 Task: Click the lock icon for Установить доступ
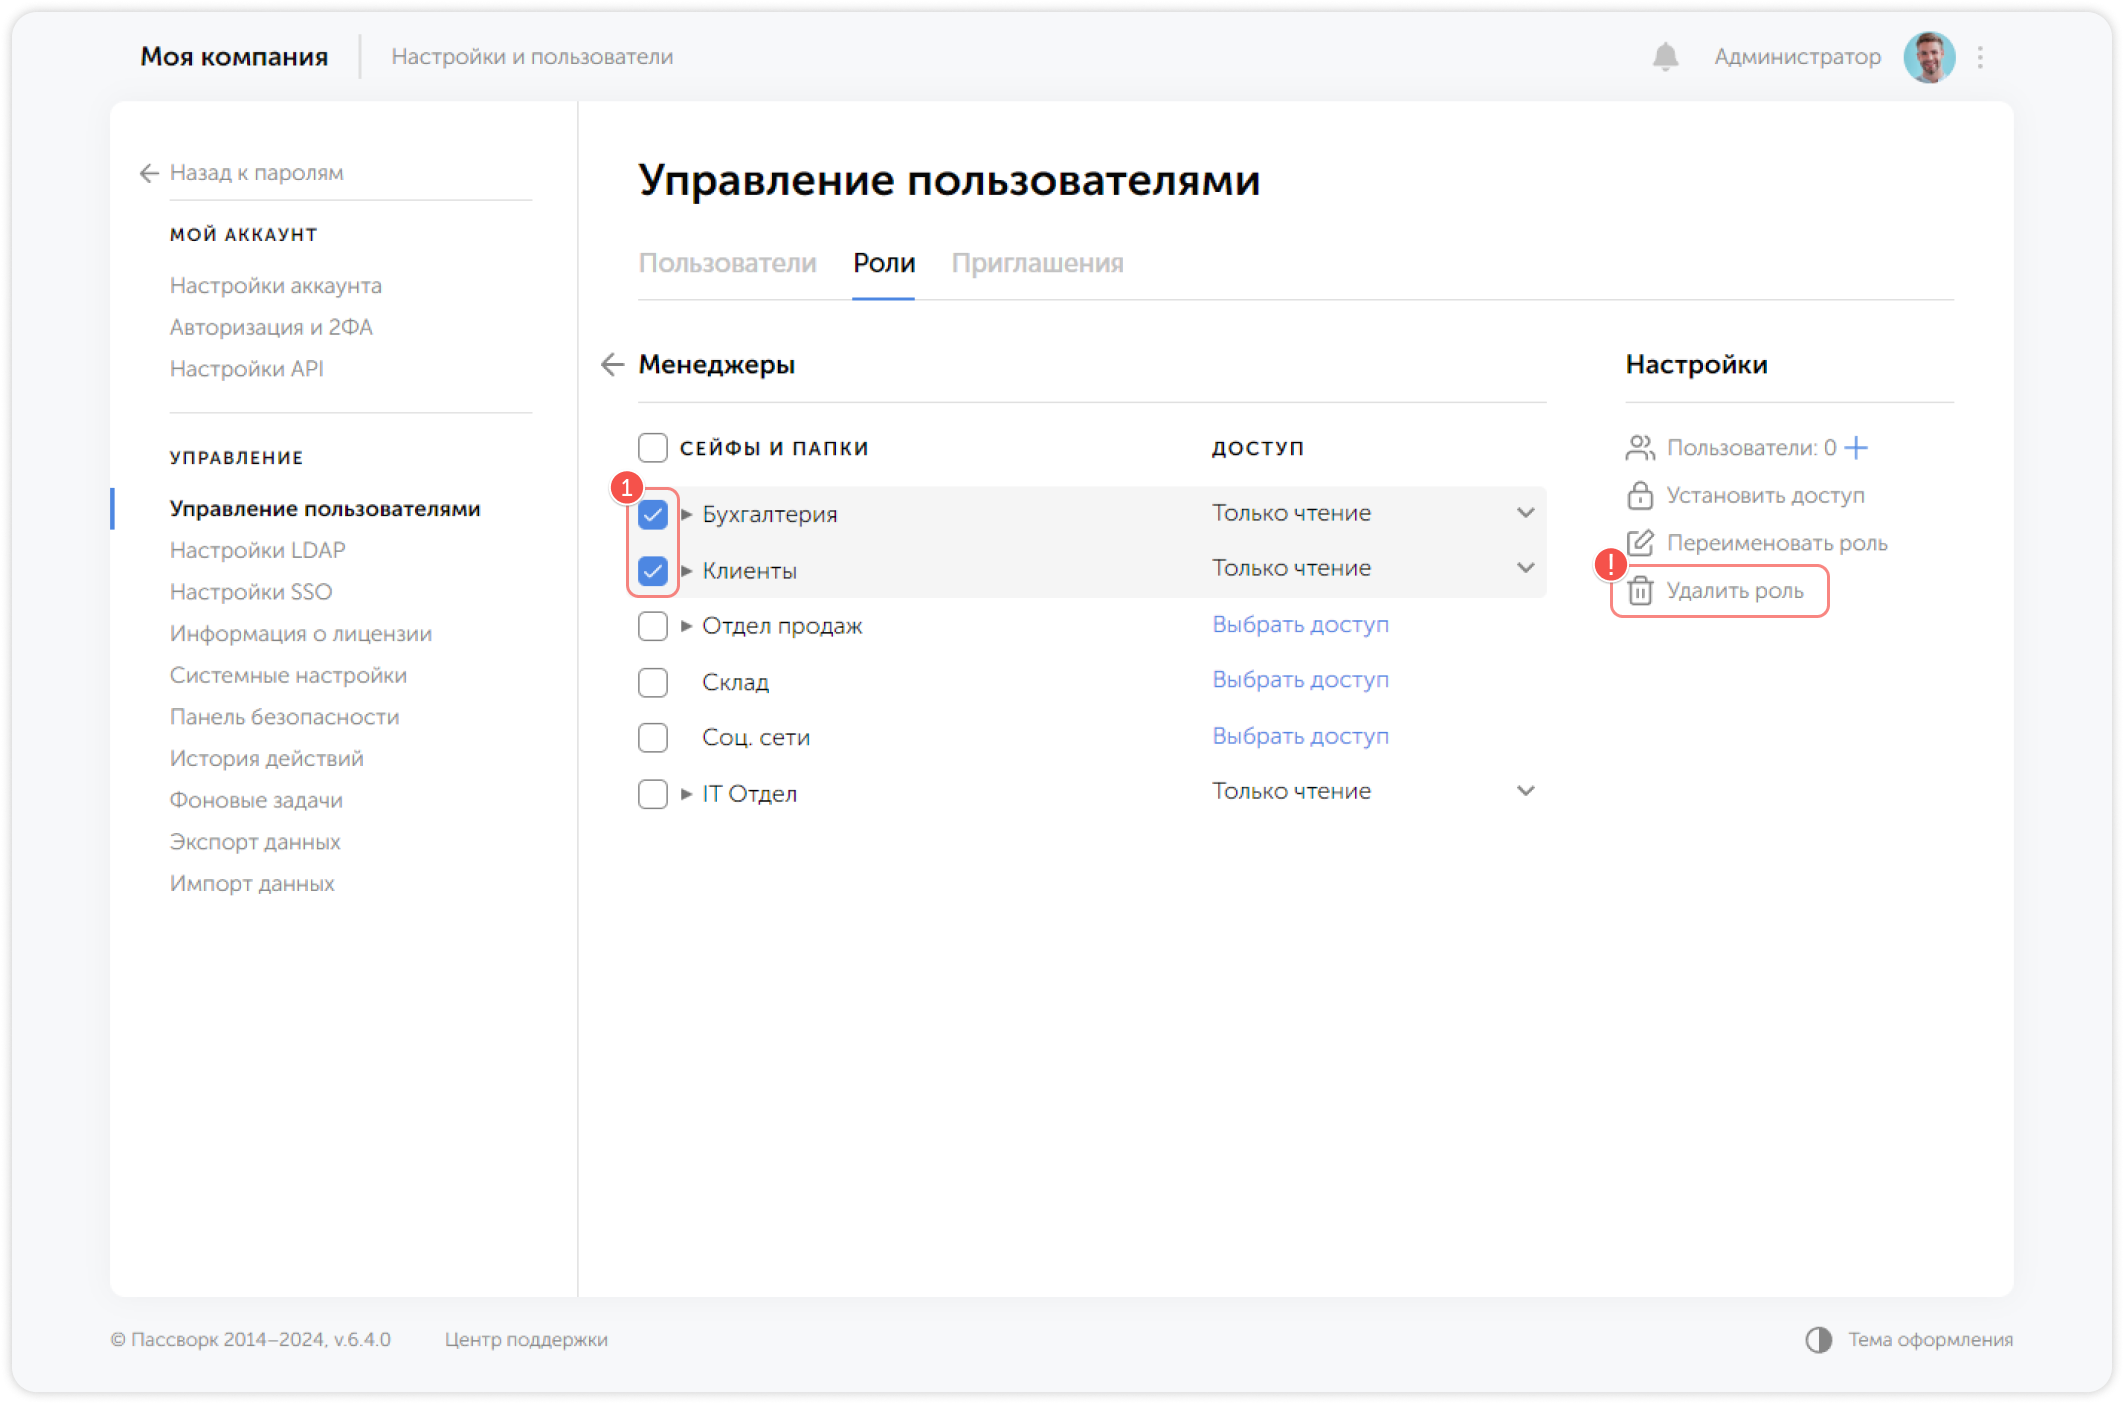tap(1640, 495)
